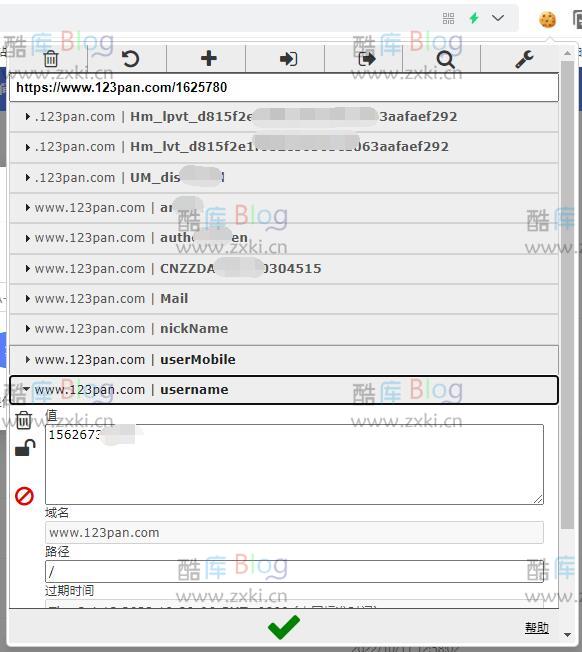Click the red block cookie icon
Viewport: 582px width, 652px height.
point(24,496)
